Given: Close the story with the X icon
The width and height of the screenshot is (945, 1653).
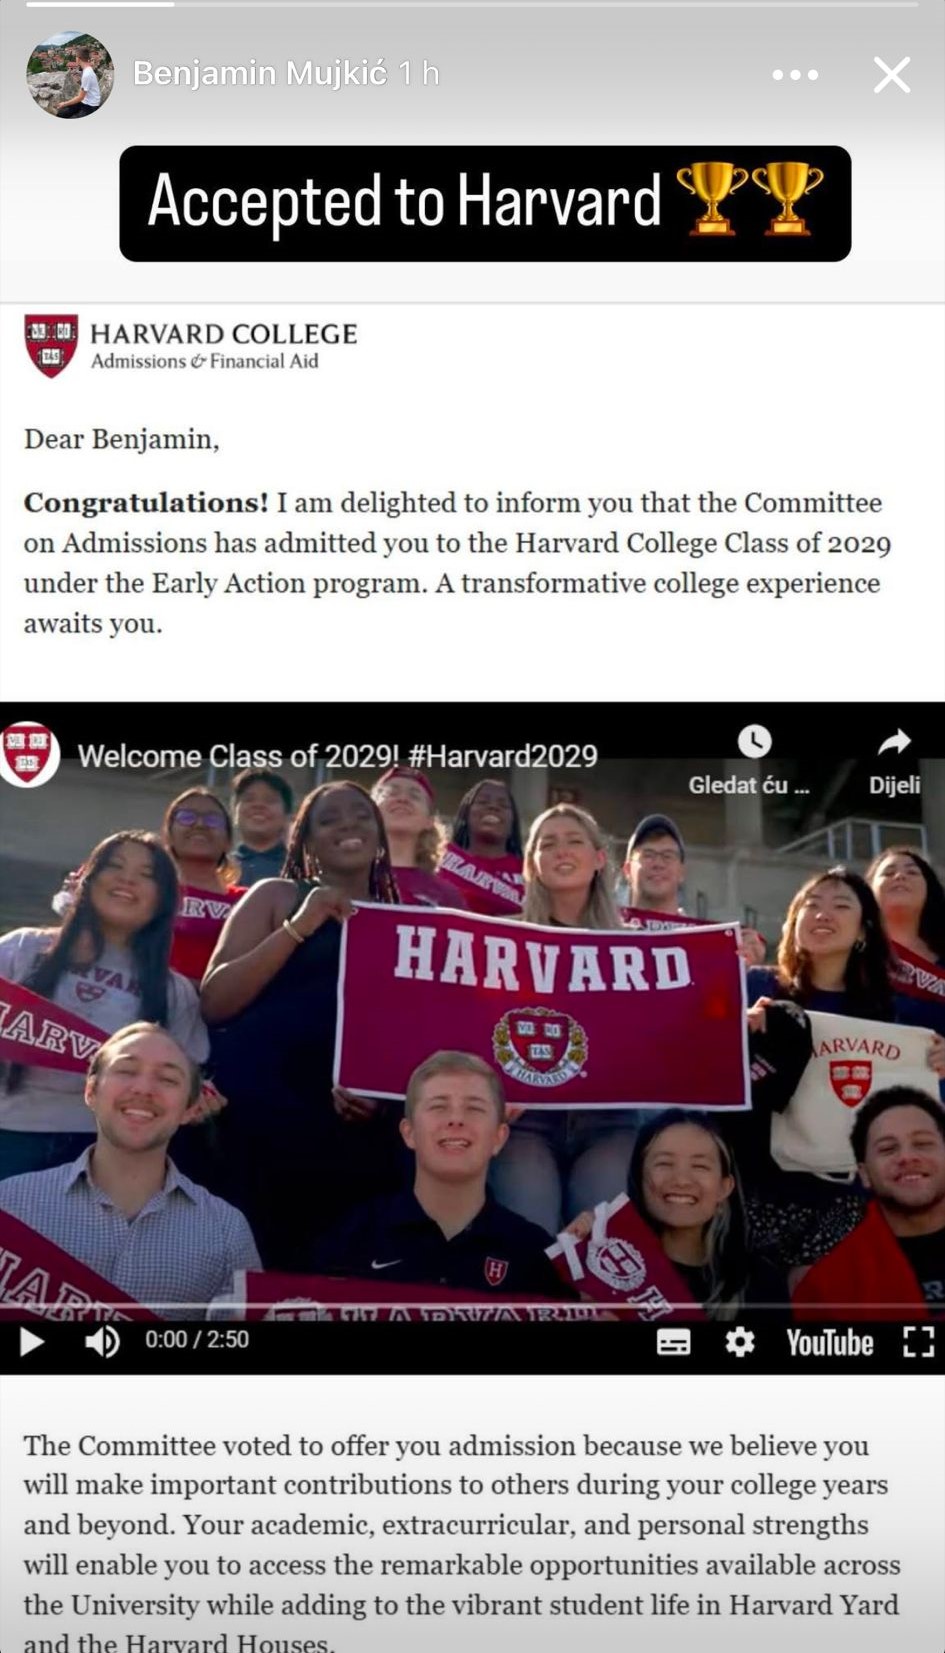Looking at the screenshot, I should [x=891, y=75].
